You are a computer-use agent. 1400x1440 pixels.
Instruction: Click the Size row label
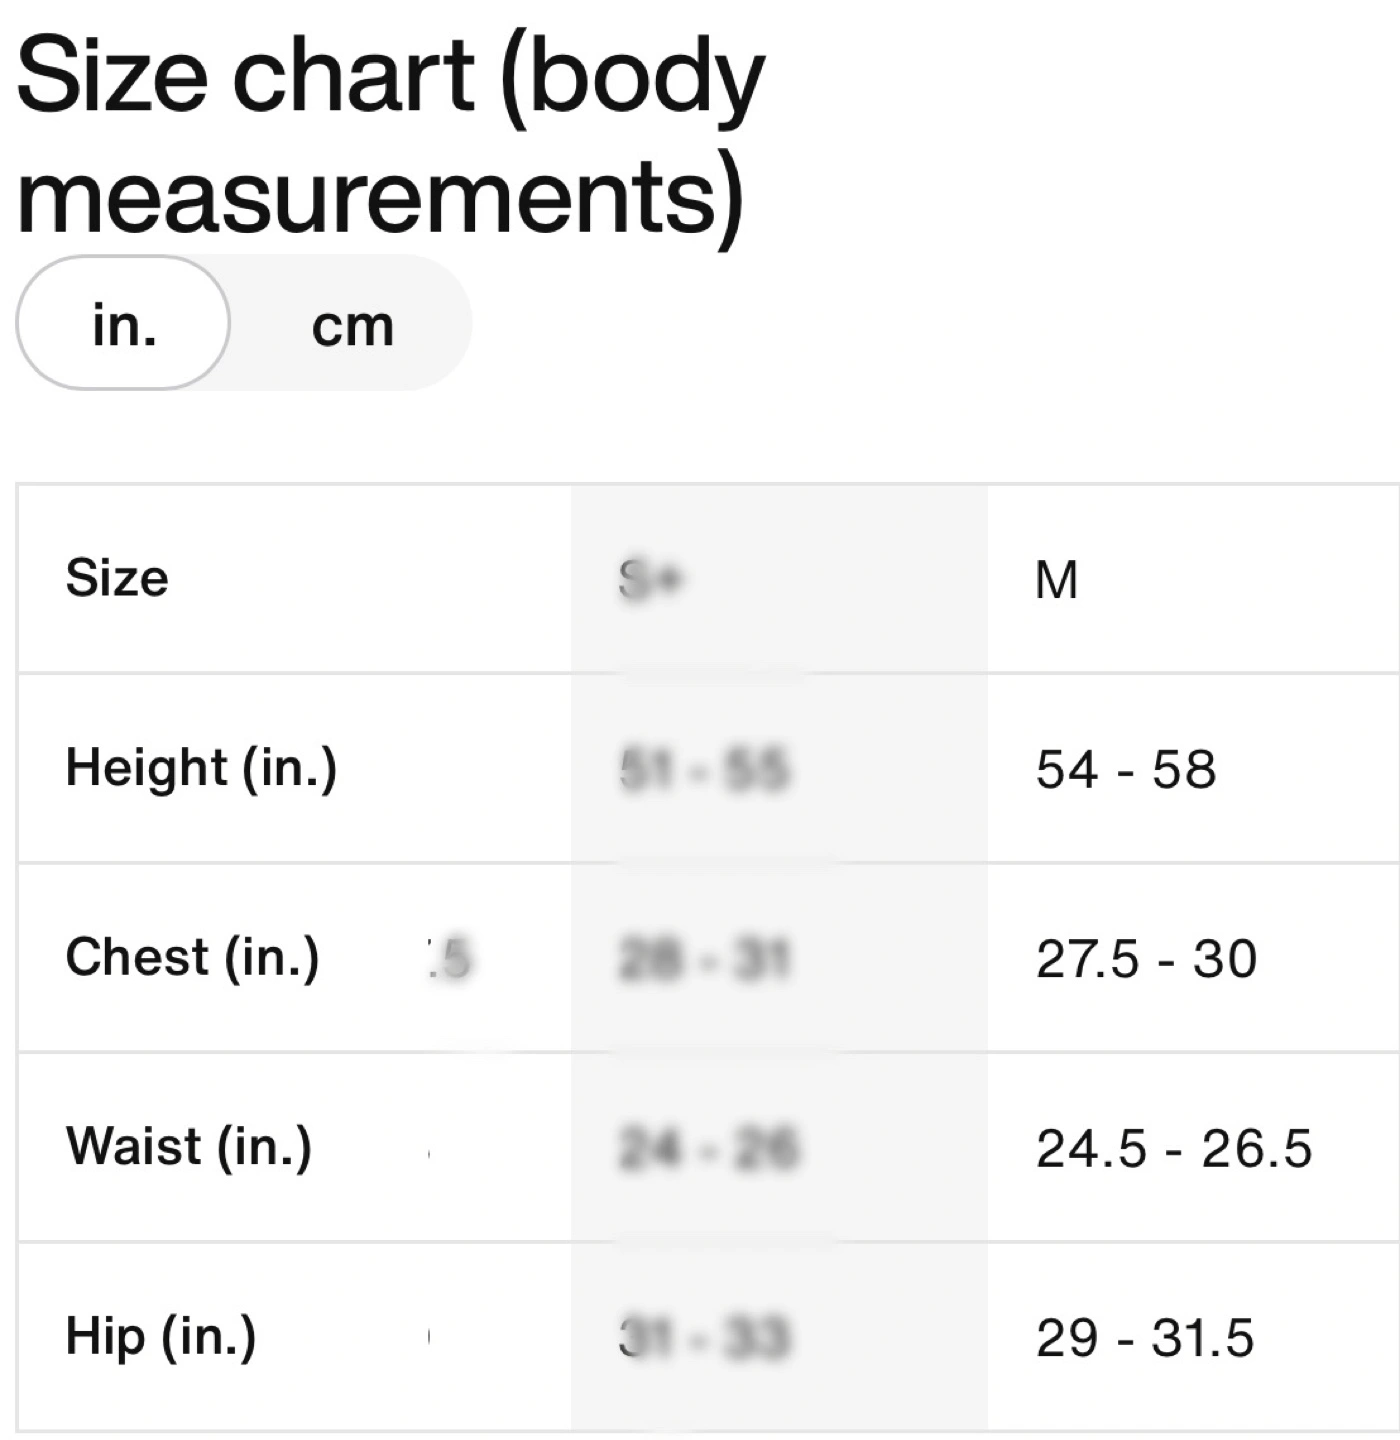pyautogui.click(x=117, y=578)
